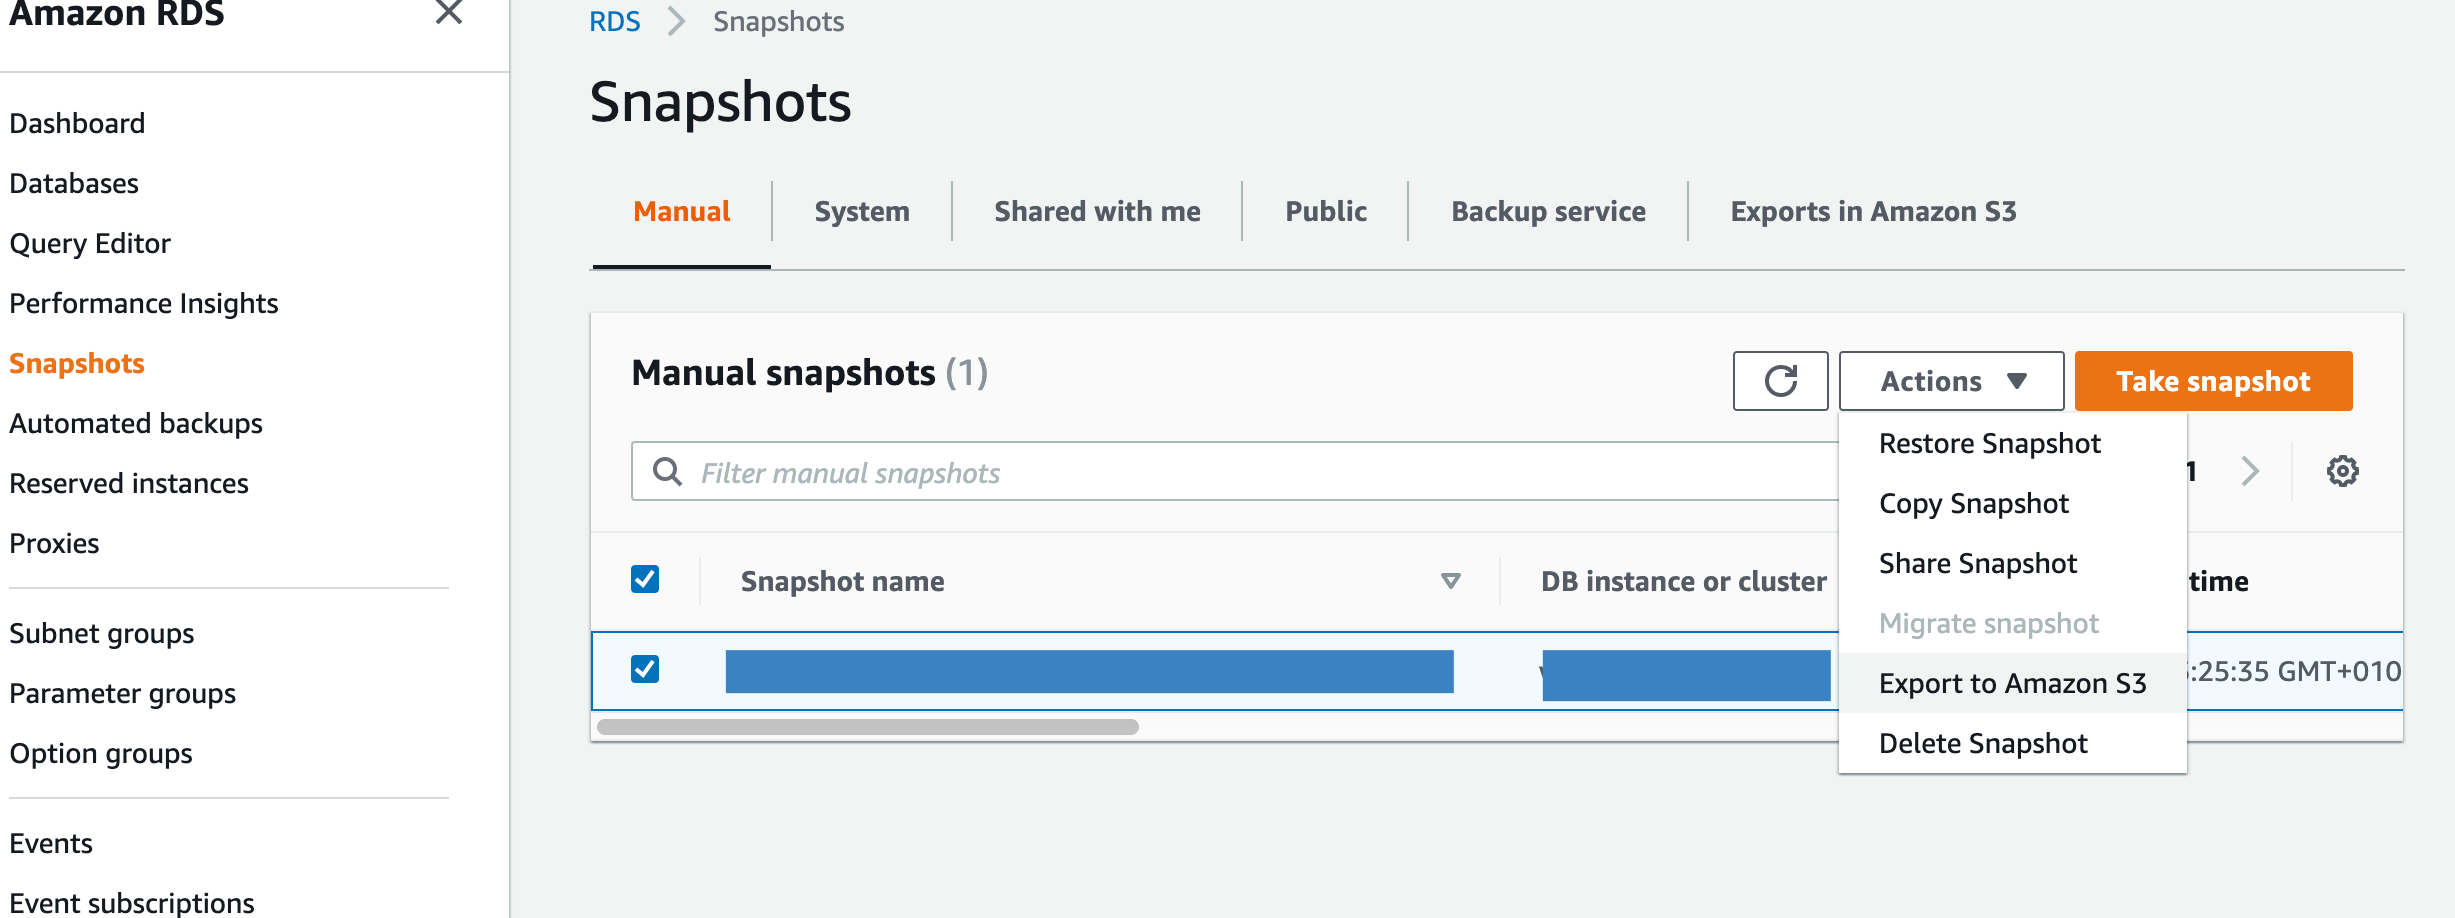Select Restore Snapshot from Actions menu

[1989, 443]
